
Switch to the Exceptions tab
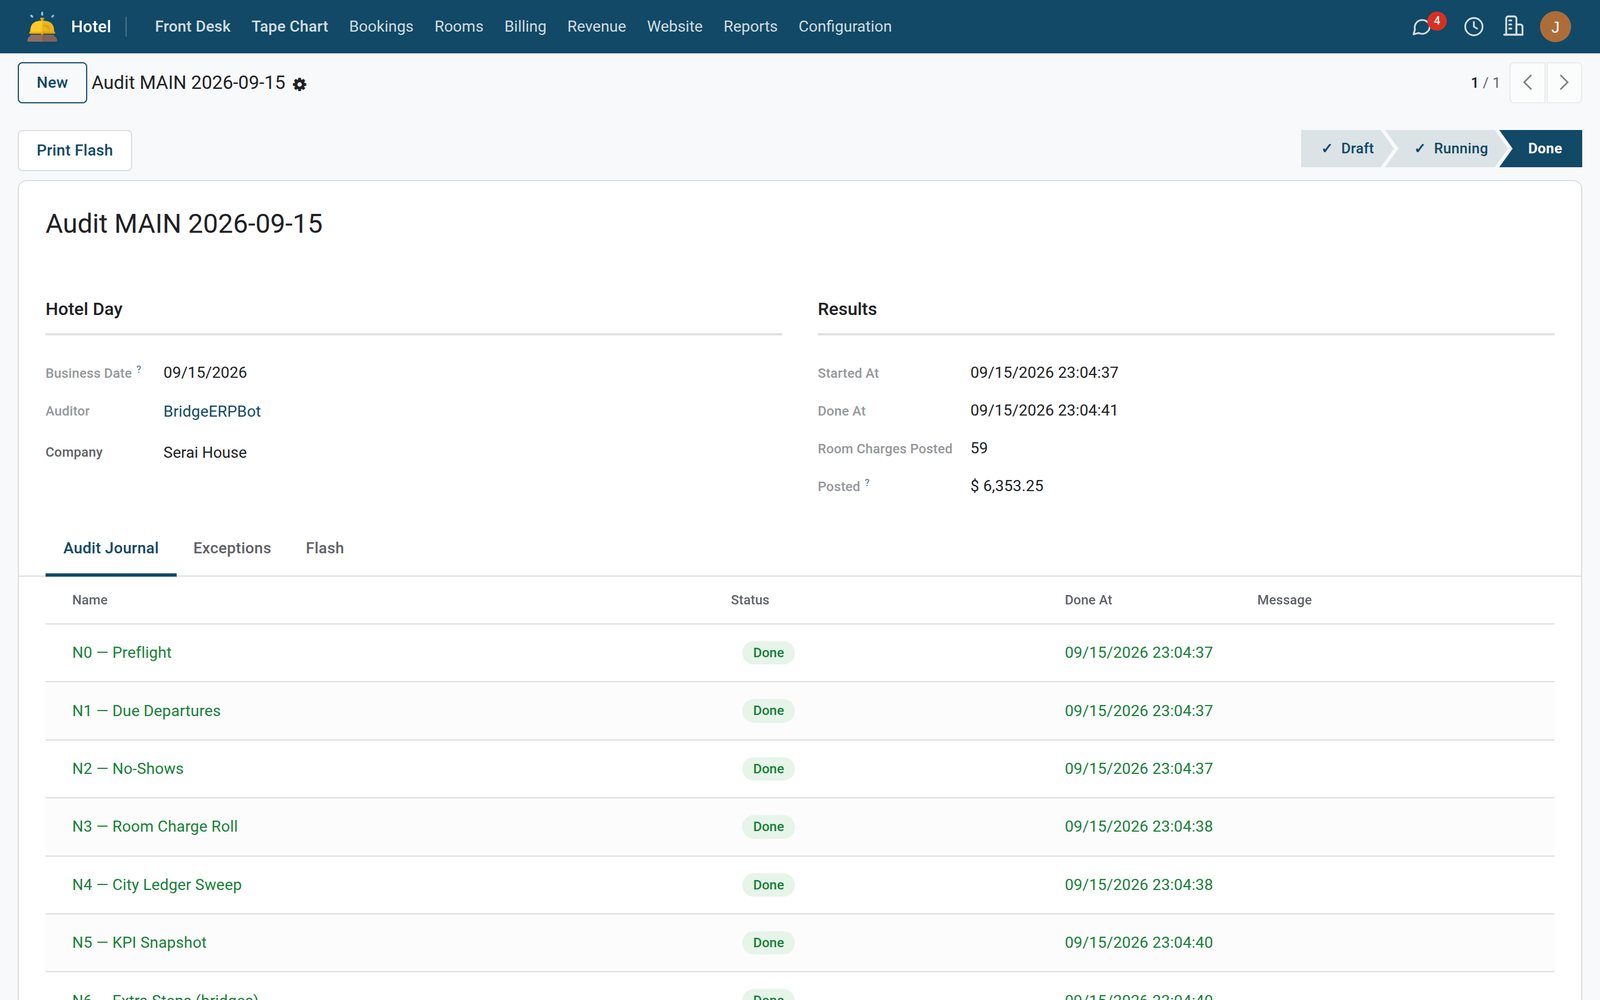point(232,548)
